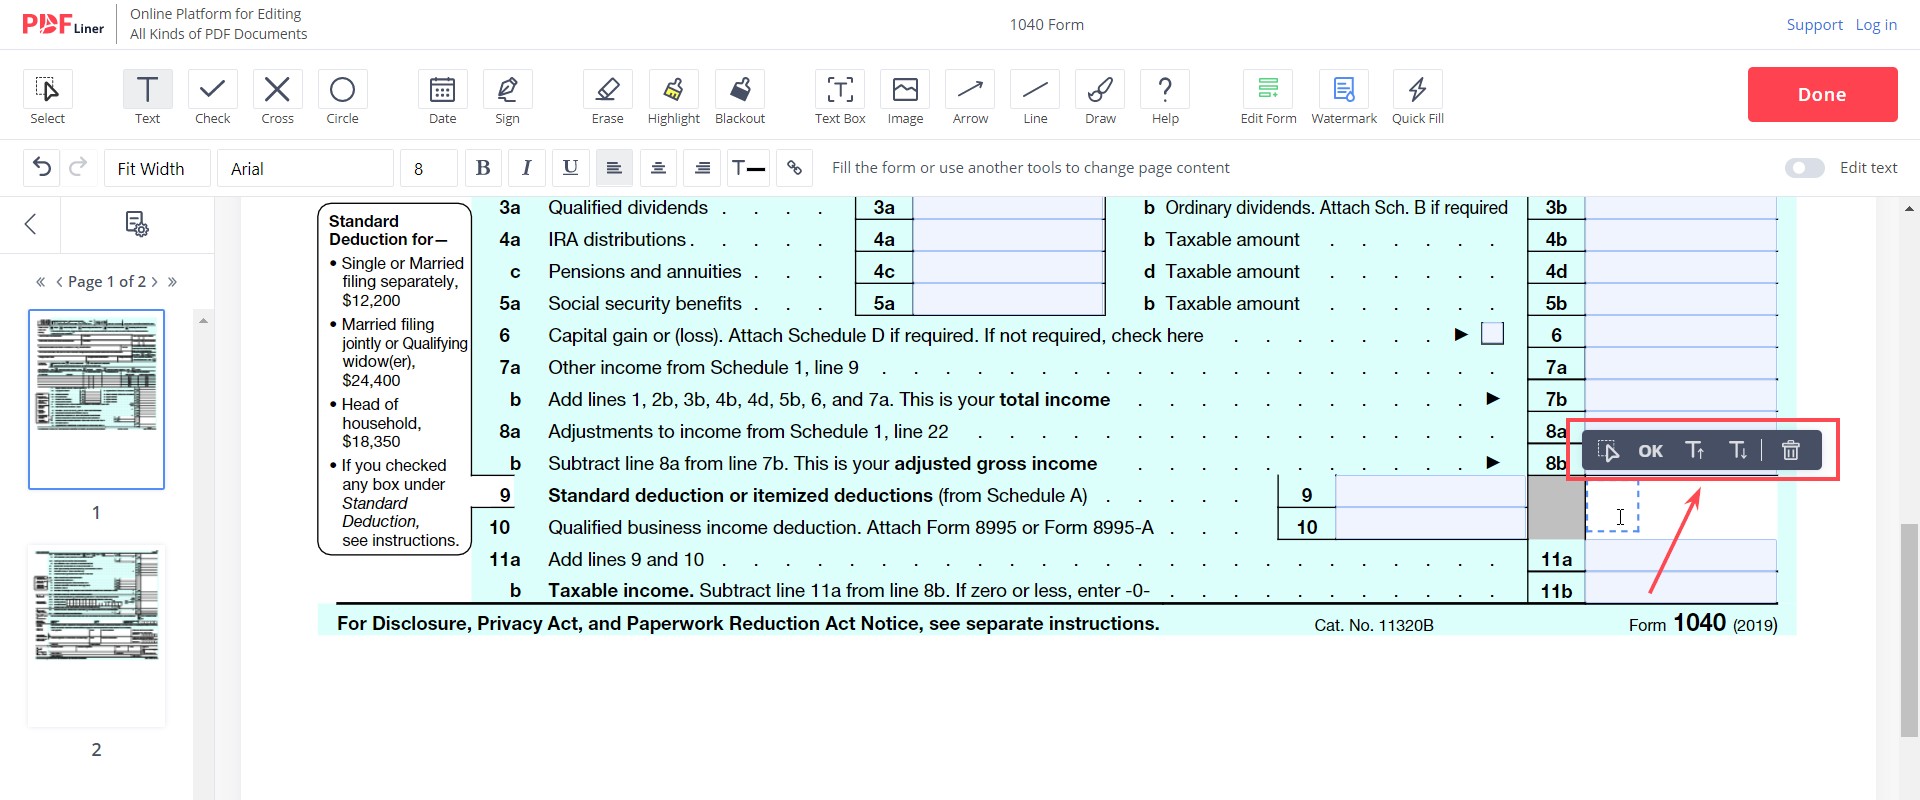
Task: Redo the last action
Action: [x=78, y=167]
